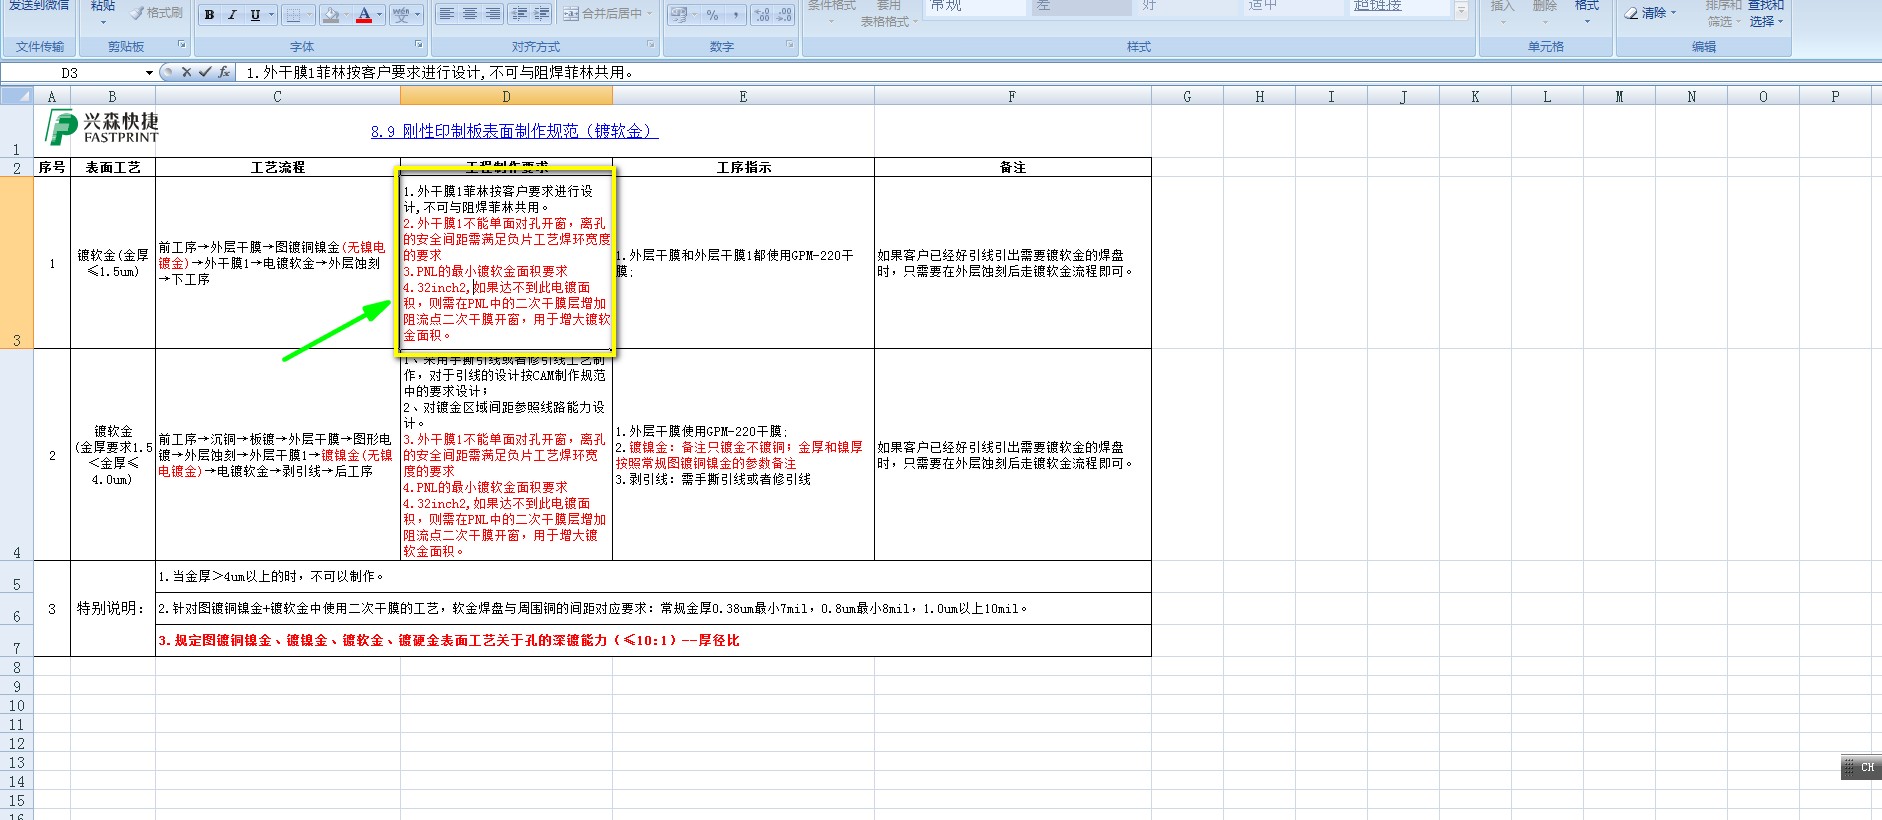Increase indent

pos(541,14)
